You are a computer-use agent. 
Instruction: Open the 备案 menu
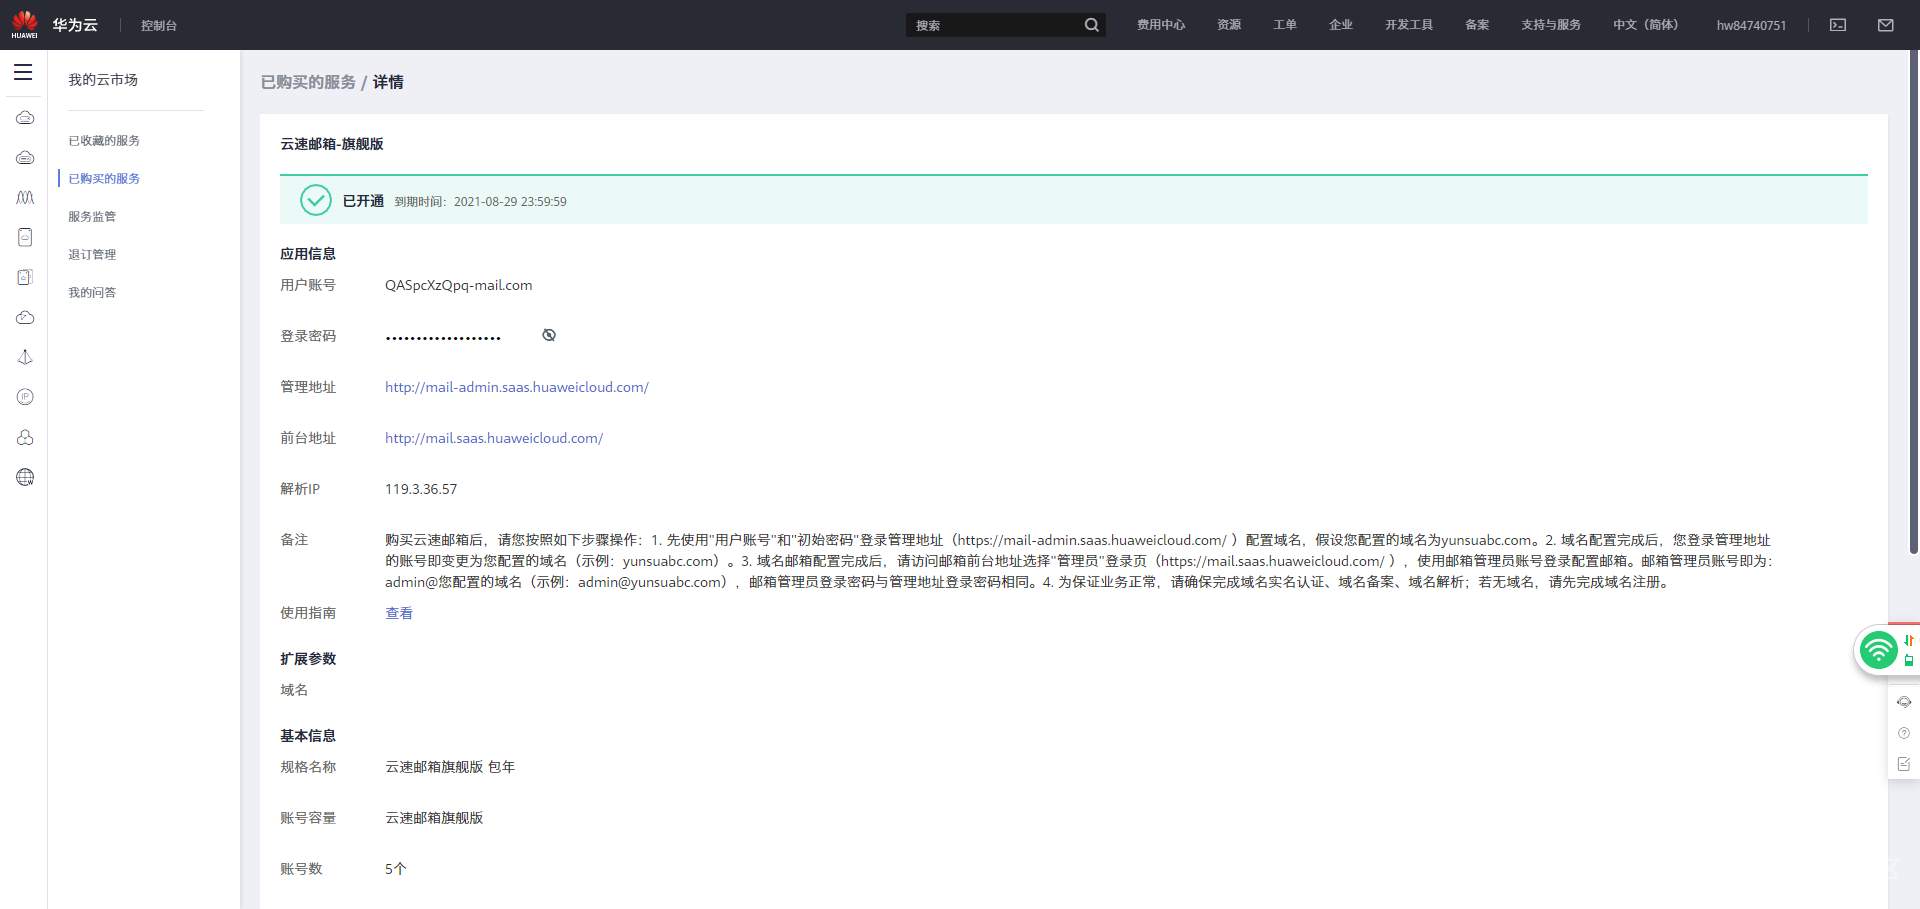[x=1477, y=25]
